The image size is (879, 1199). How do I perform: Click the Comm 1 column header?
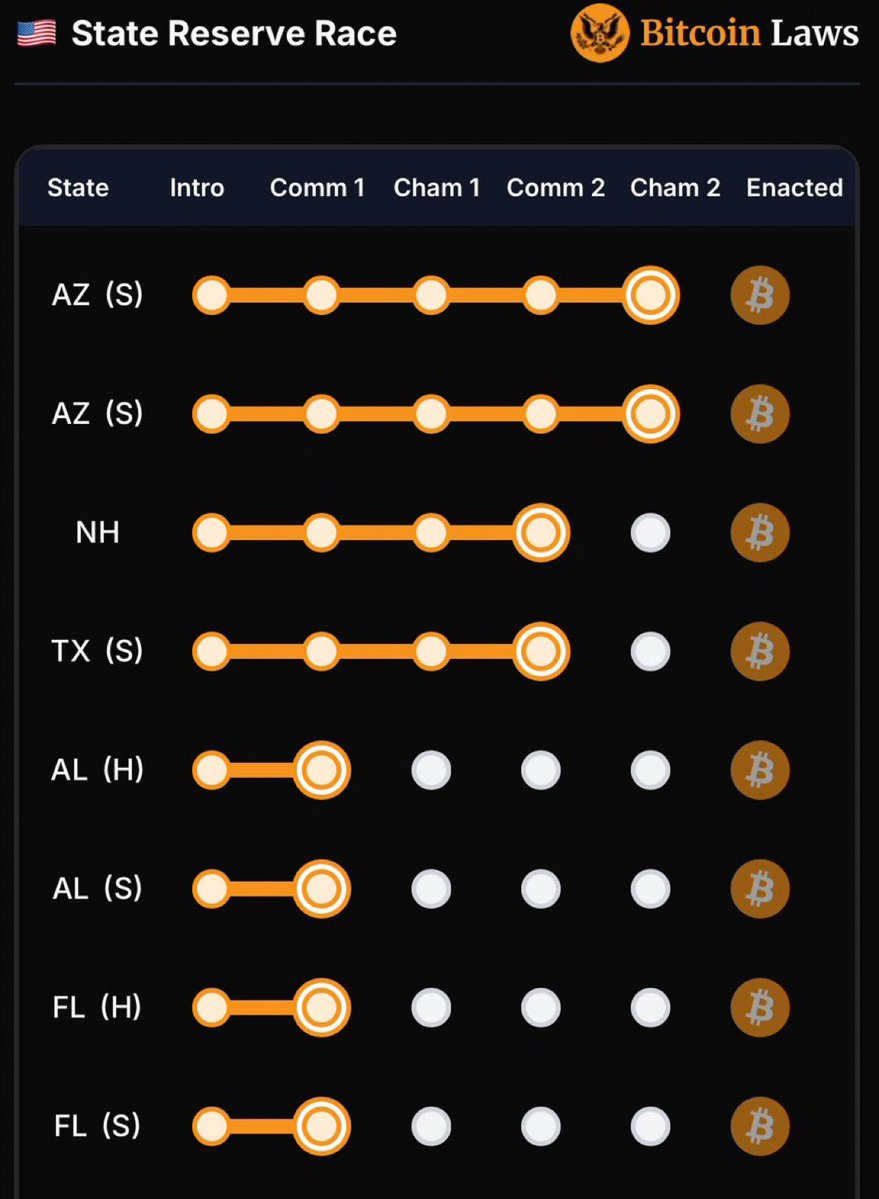point(317,187)
